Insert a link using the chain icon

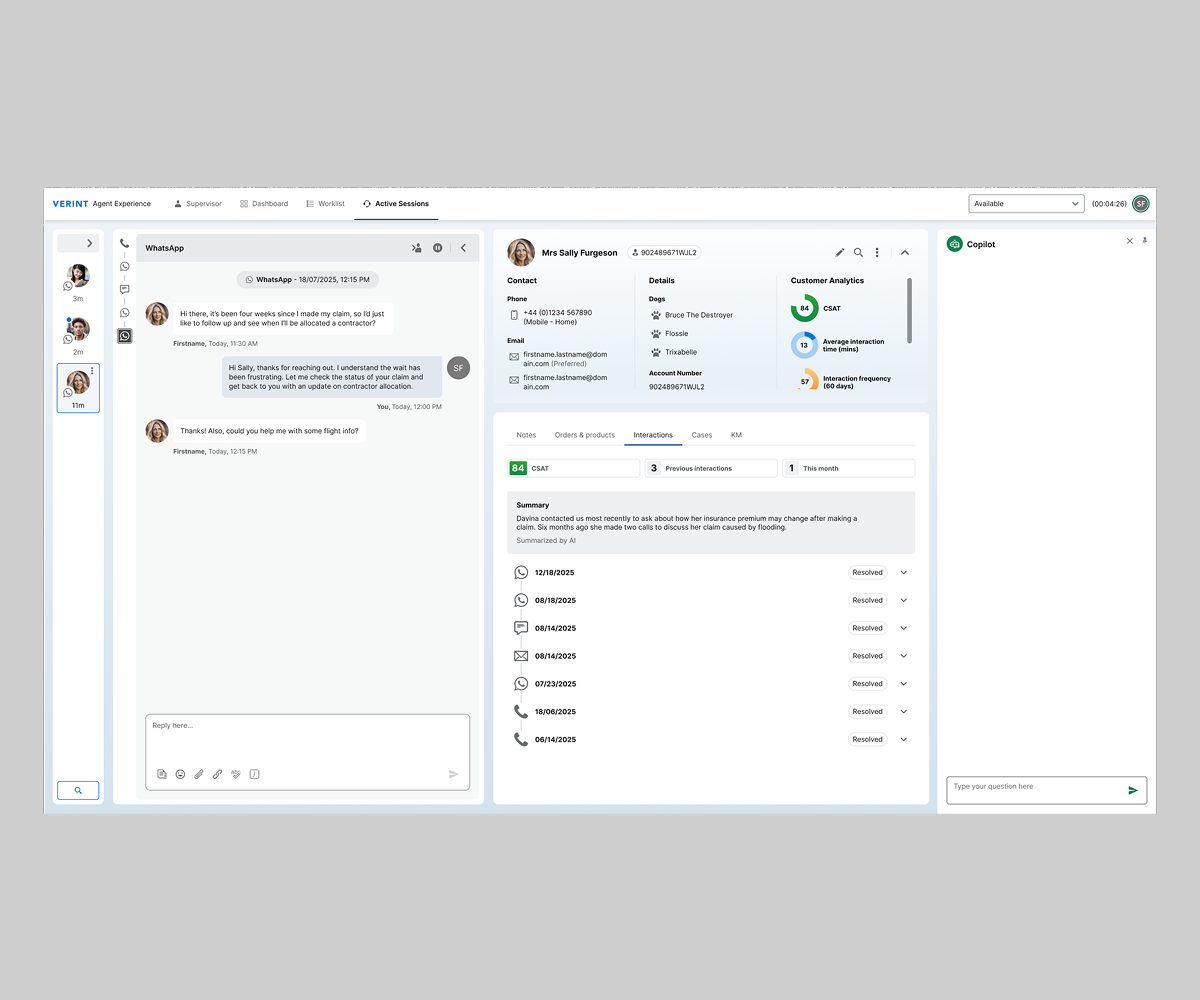coord(217,774)
